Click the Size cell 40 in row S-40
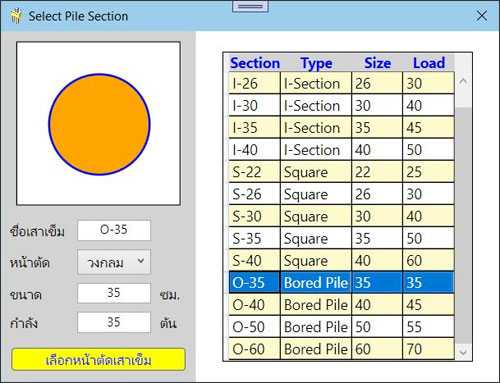500x383 pixels. coord(377,260)
